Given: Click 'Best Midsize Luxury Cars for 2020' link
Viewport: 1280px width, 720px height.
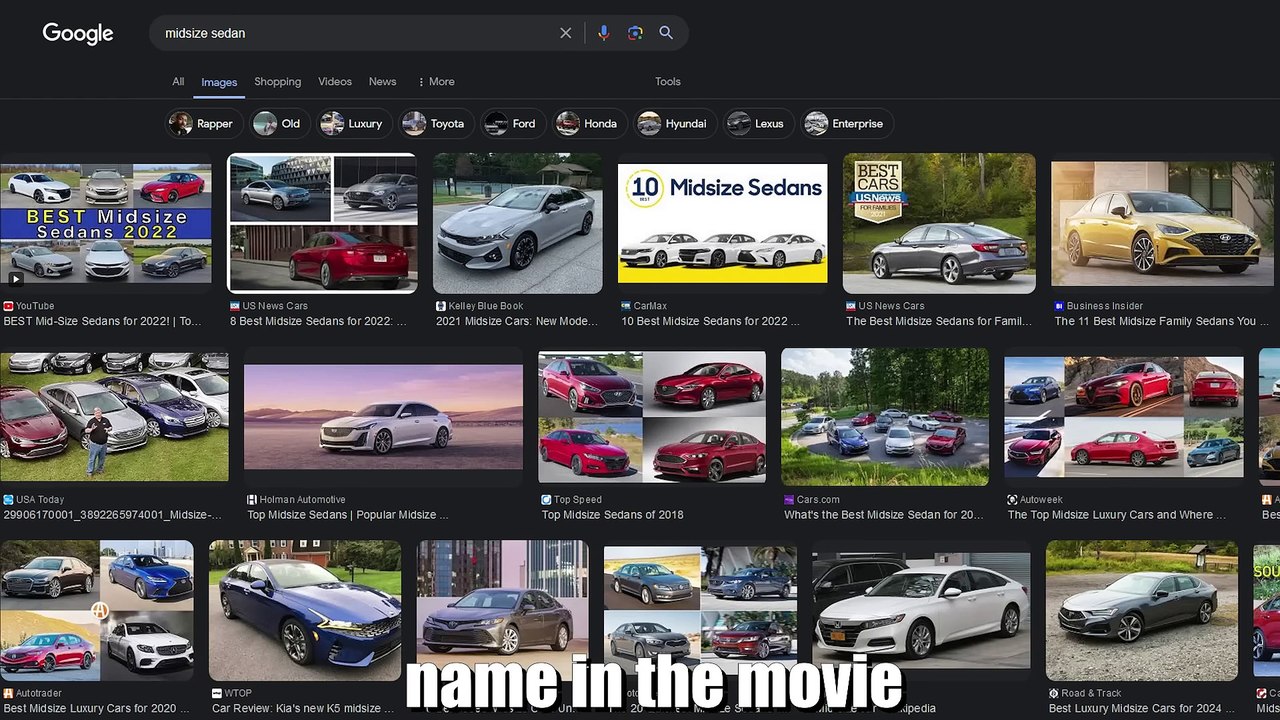Looking at the screenshot, I should 94,709.
